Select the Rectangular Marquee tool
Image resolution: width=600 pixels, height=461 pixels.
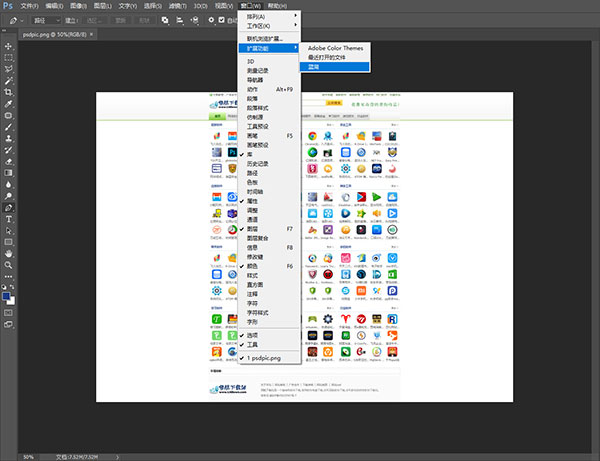point(8,58)
